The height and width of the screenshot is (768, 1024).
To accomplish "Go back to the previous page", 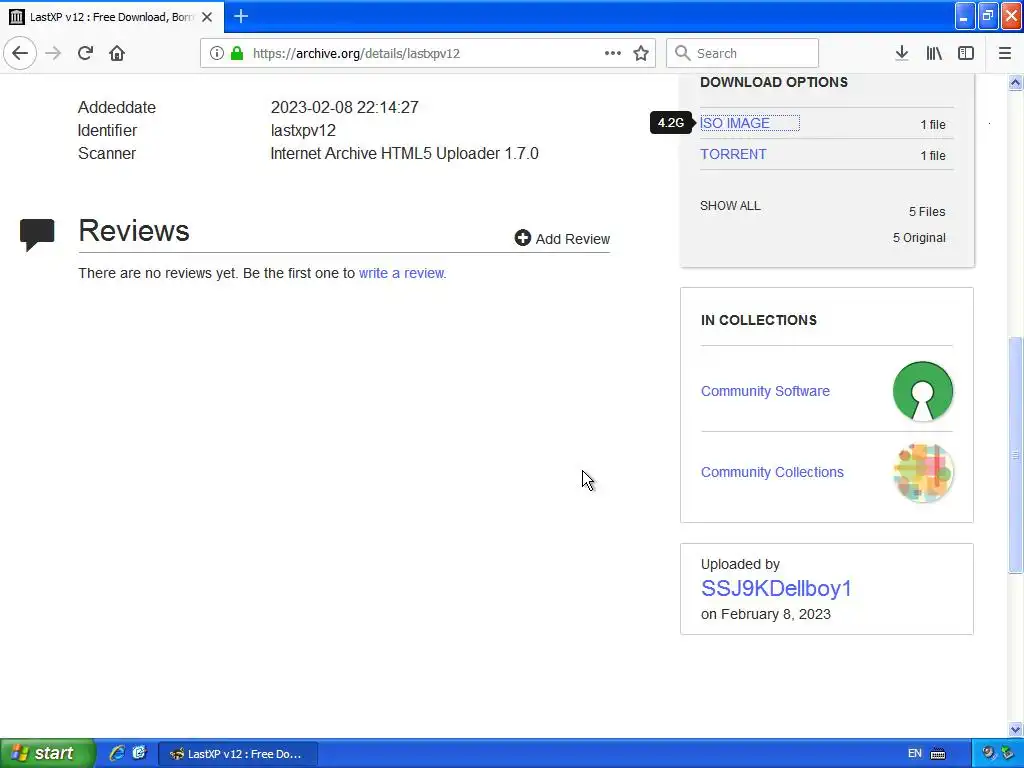I will tap(20, 53).
